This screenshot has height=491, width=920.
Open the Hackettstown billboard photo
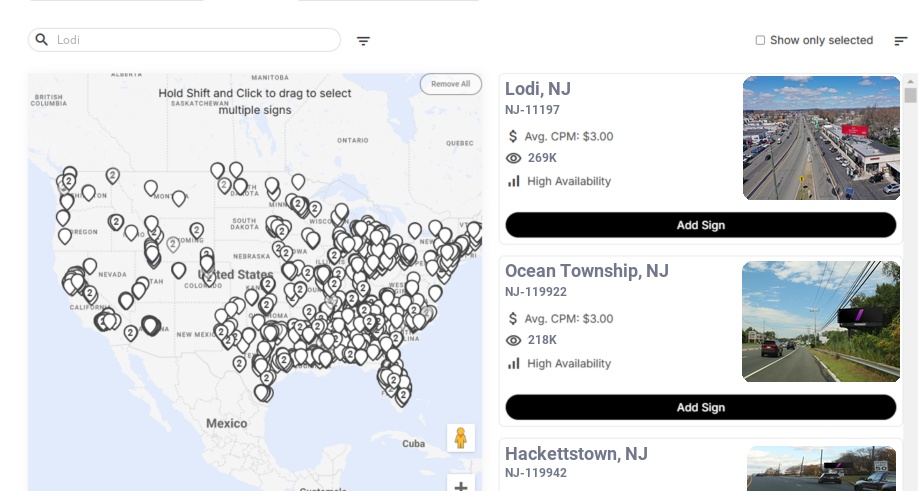[821, 468]
